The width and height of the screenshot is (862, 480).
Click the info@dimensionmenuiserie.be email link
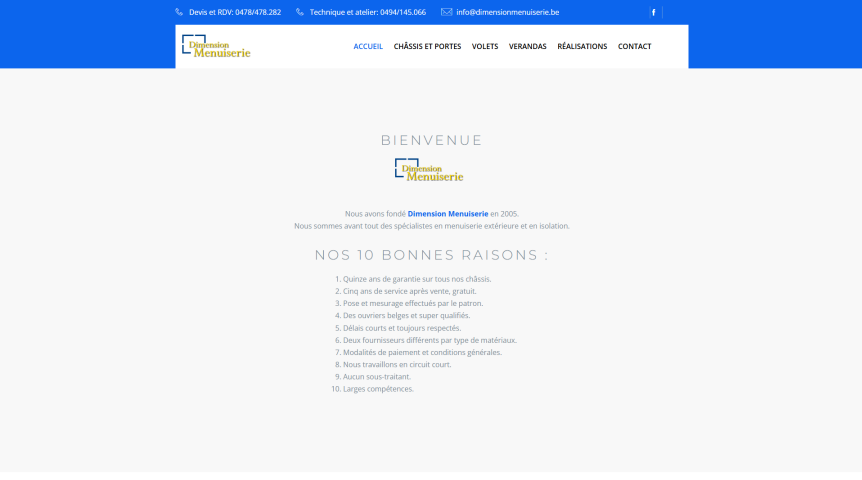pos(507,12)
